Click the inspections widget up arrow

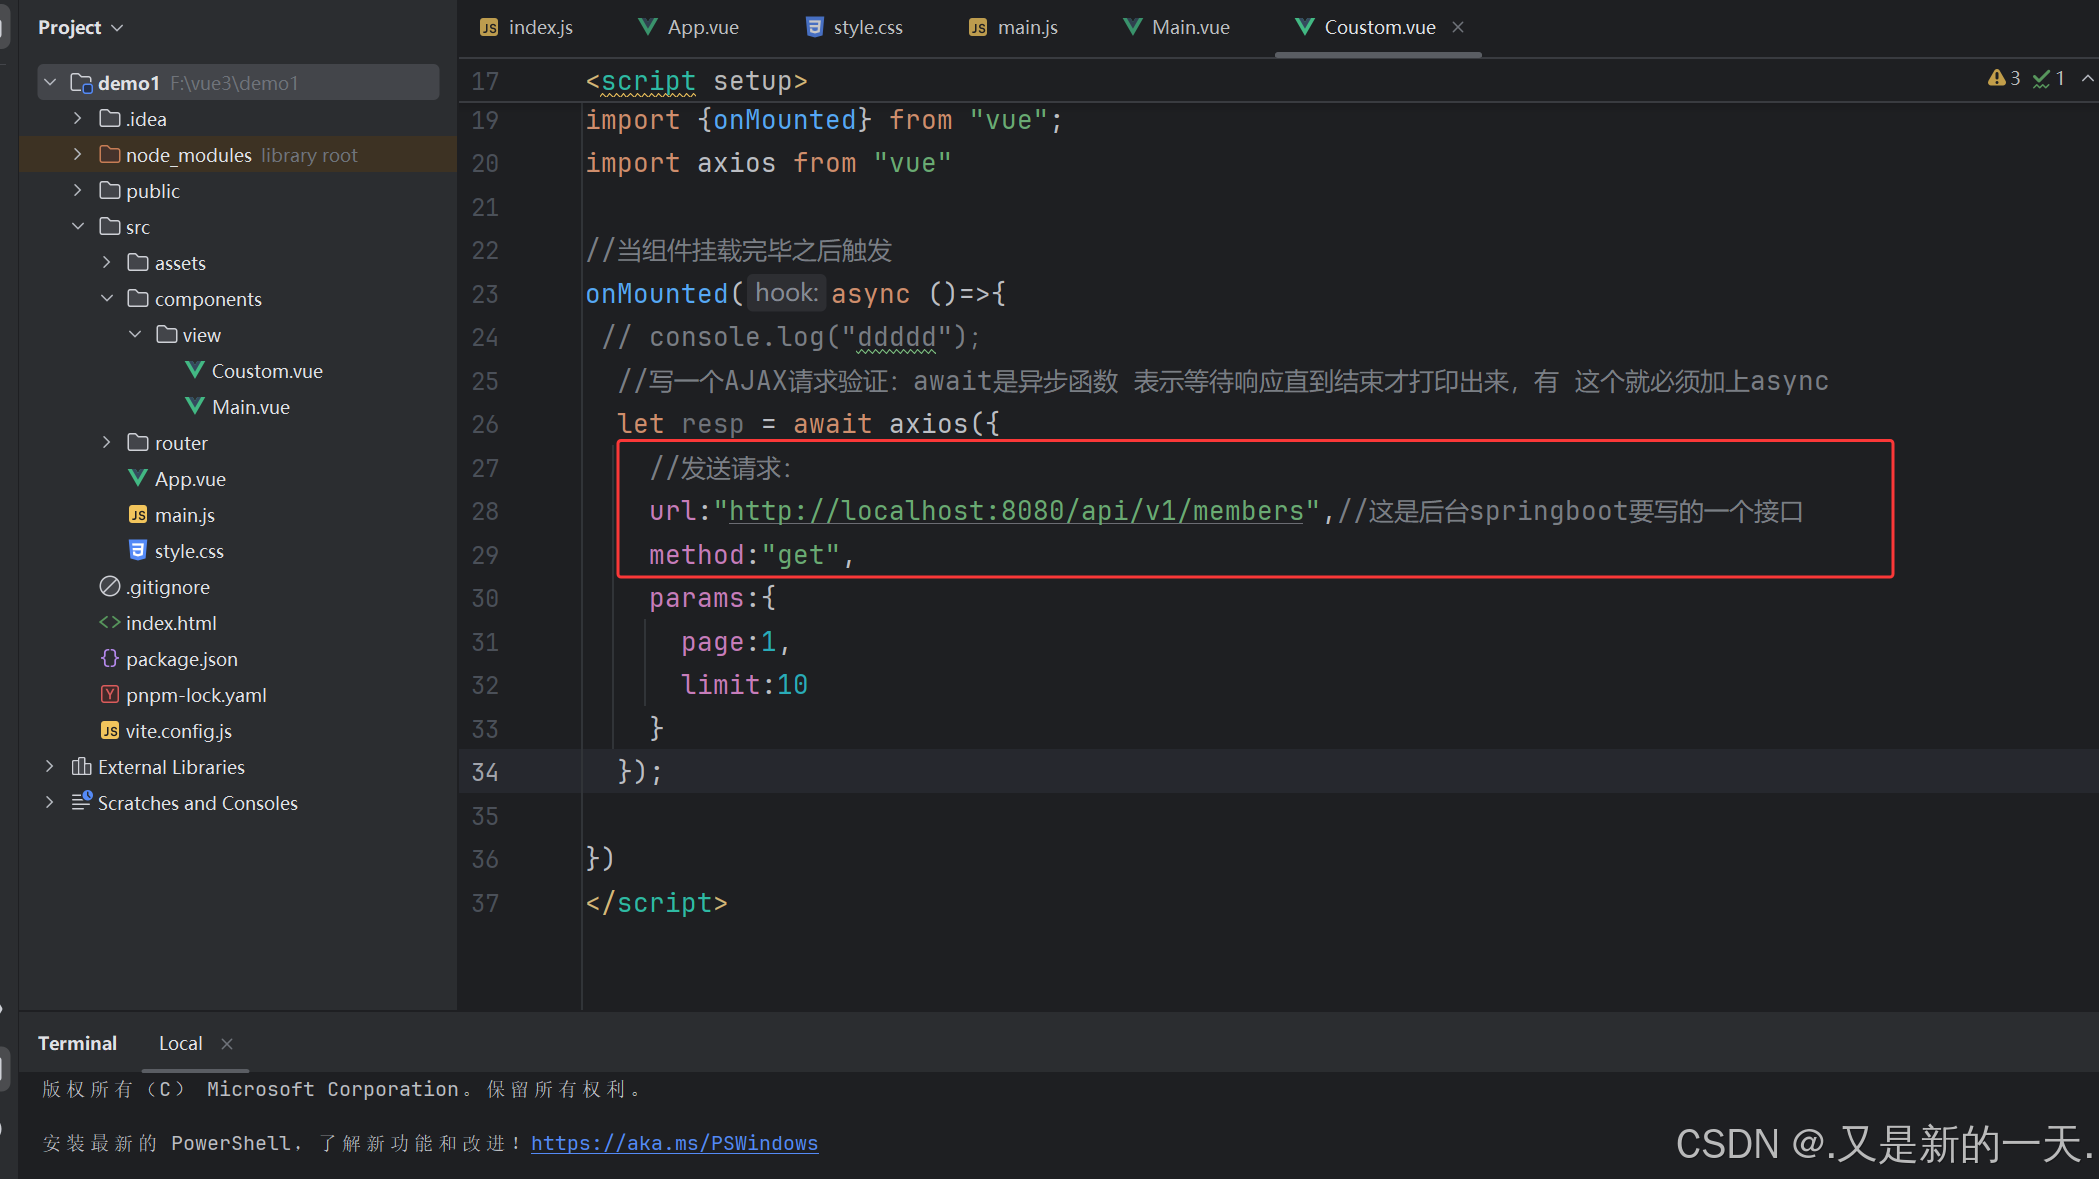pyautogui.click(x=2088, y=78)
